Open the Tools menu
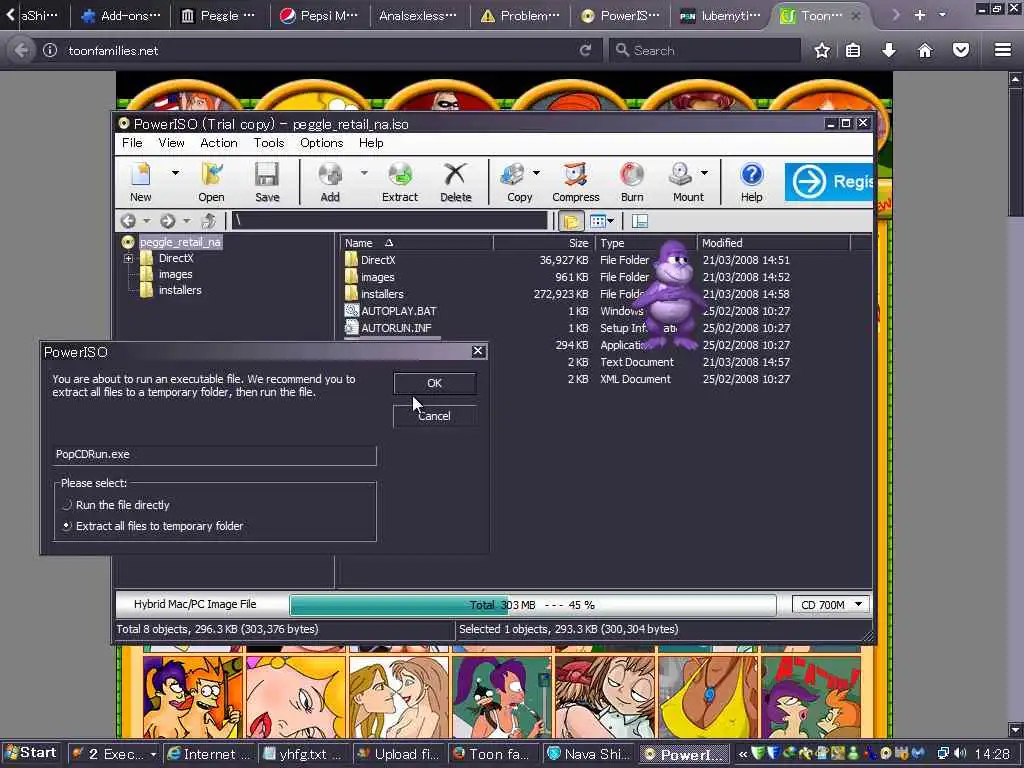This screenshot has width=1024, height=768. coord(269,143)
